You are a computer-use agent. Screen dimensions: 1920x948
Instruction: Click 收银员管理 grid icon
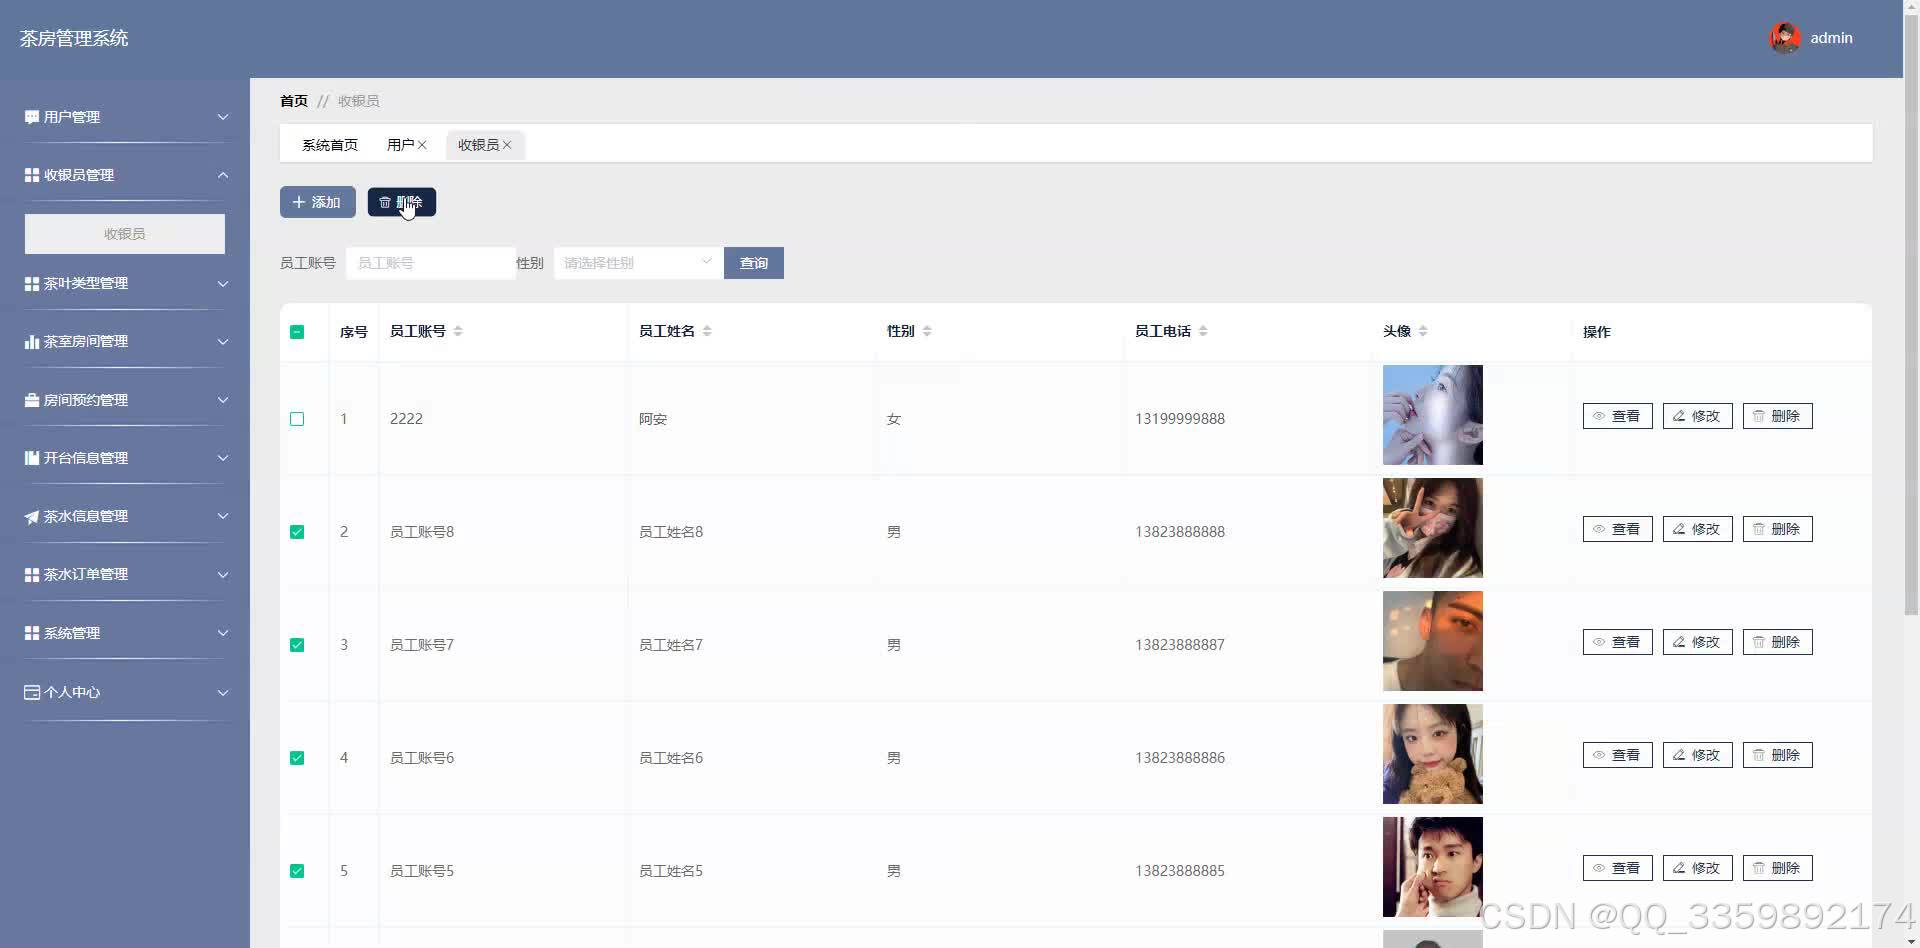pyautogui.click(x=32, y=175)
